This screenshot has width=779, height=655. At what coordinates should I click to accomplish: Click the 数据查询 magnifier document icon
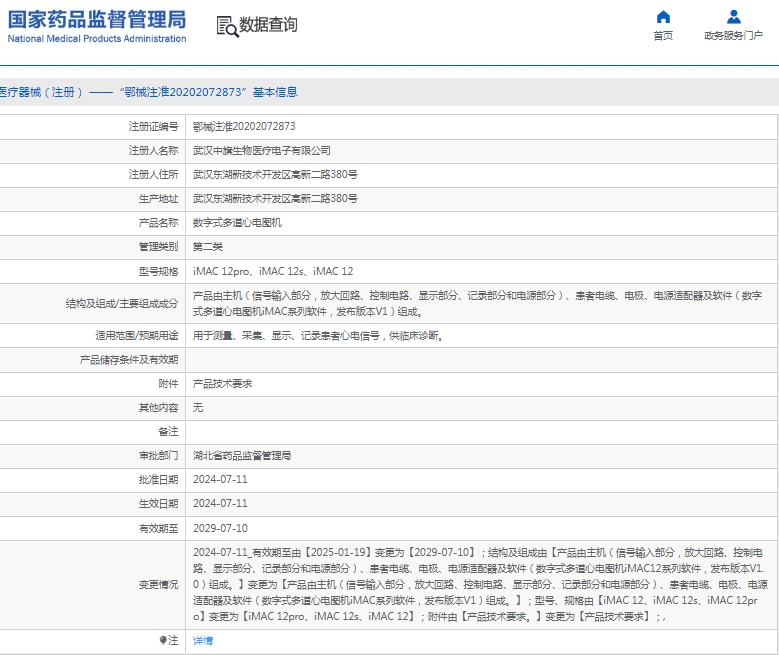click(227, 26)
